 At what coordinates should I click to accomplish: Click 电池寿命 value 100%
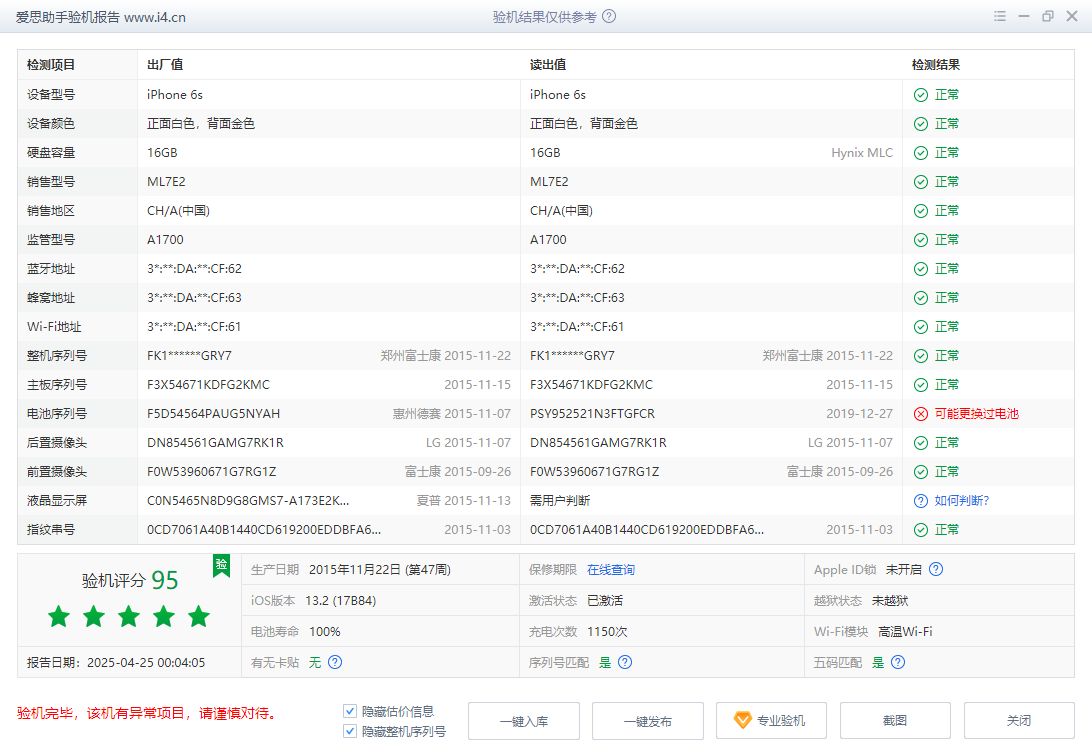pos(325,632)
